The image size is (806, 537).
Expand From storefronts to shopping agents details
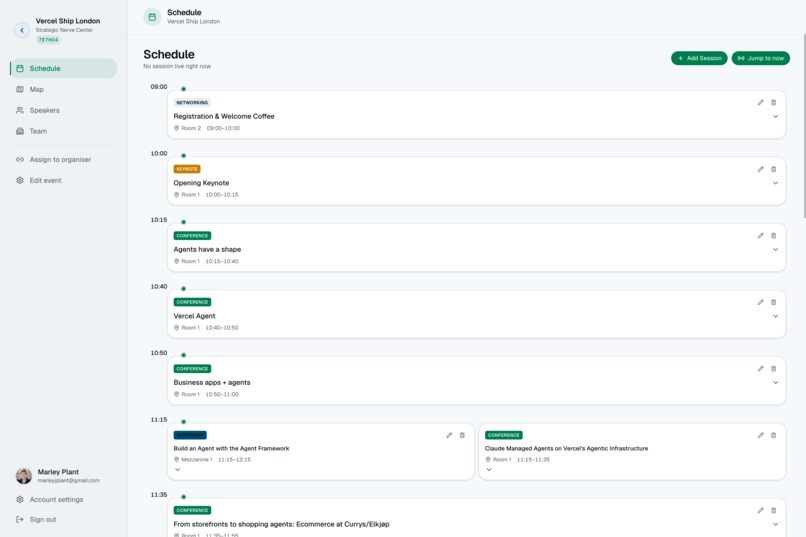tap(775, 524)
